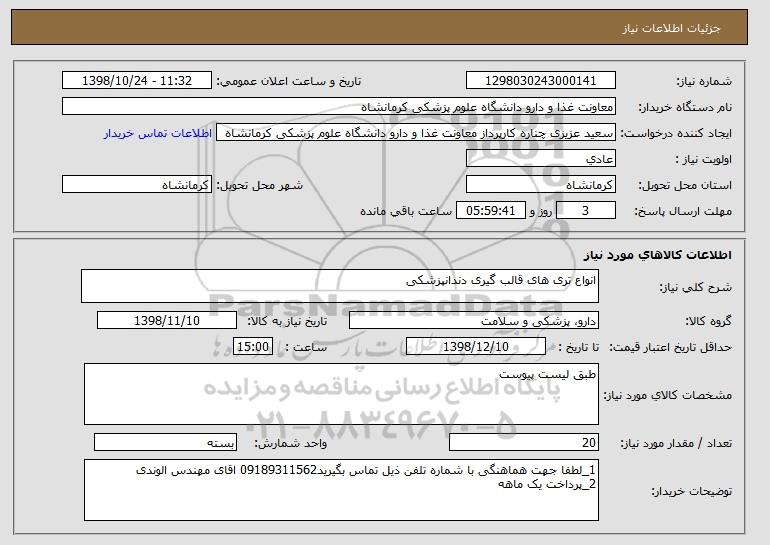Select the شهر محل تحویل field
770x545 pixels.
pyautogui.click(x=137, y=185)
